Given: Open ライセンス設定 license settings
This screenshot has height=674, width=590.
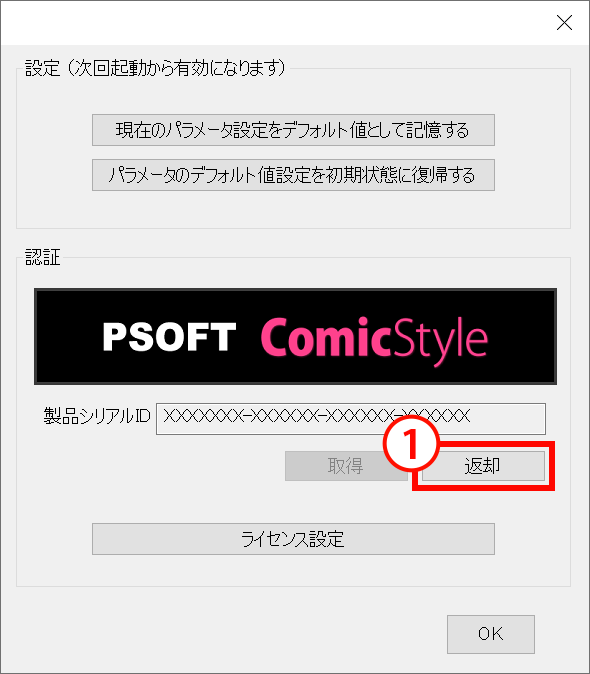Looking at the screenshot, I should [x=293, y=539].
